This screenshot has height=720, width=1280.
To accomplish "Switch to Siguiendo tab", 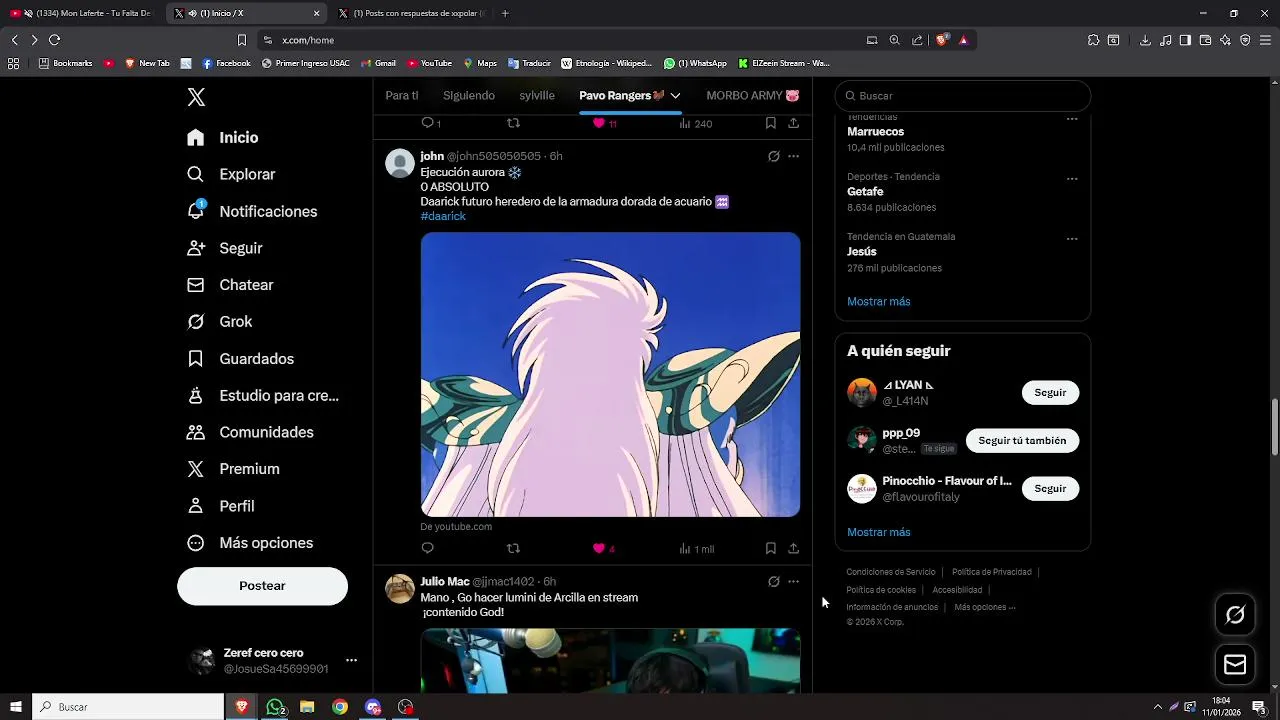I will [469, 95].
